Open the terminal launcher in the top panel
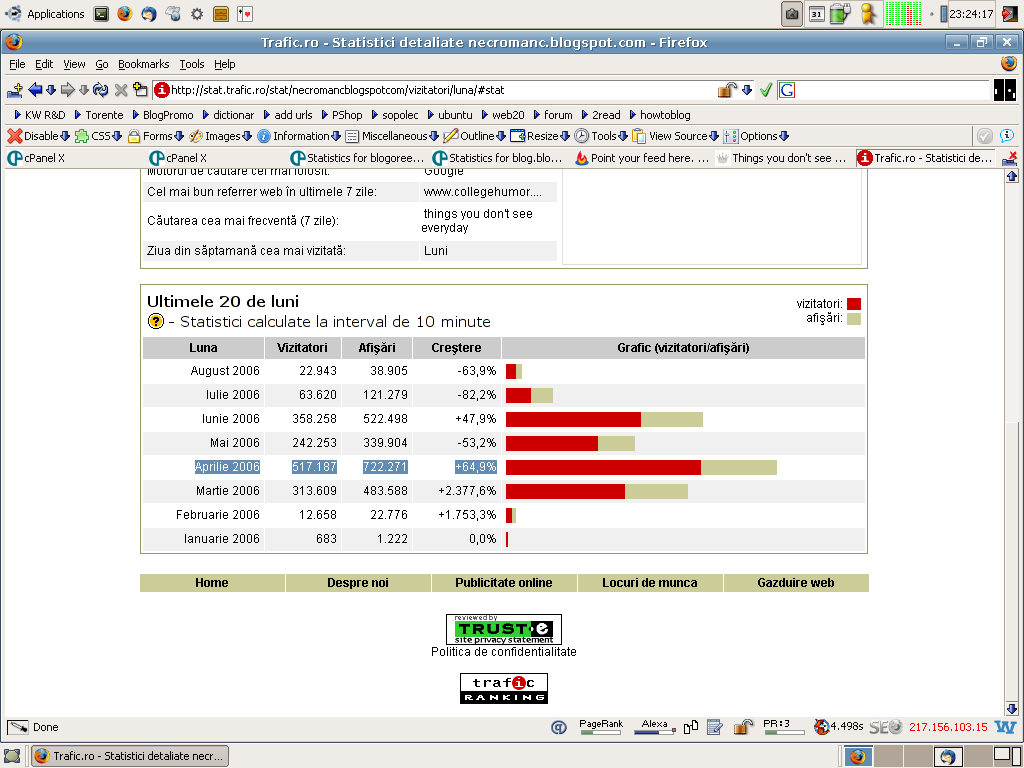The image size is (1024, 768). pyautogui.click(x=101, y=14)
